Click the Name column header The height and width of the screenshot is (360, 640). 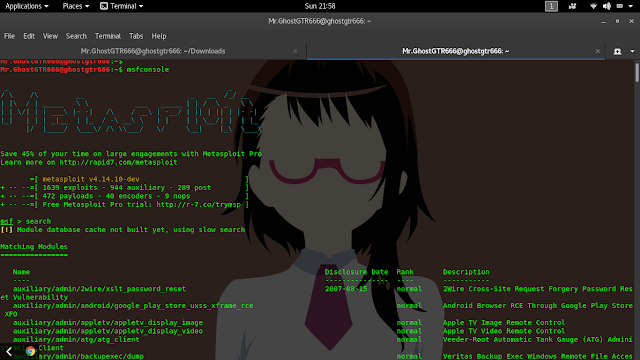pyautogui.click(x=21, y=272)
